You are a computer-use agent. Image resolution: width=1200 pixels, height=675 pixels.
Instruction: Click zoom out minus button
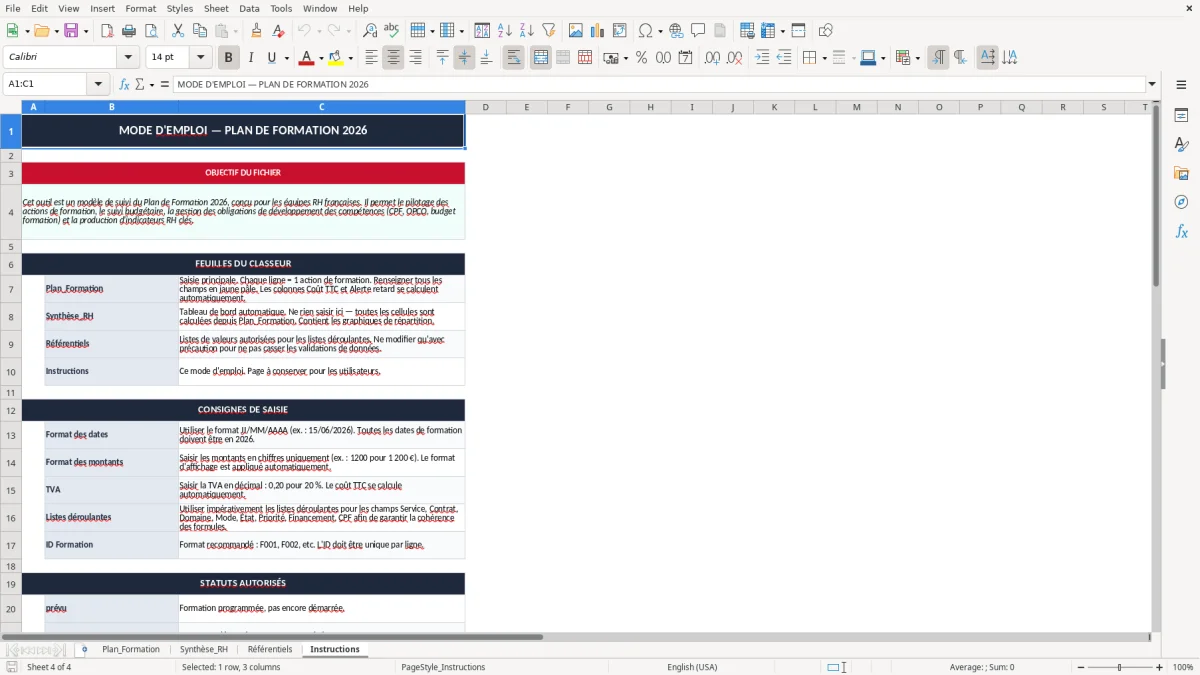pyautogui.click(x=1081, y=667)
